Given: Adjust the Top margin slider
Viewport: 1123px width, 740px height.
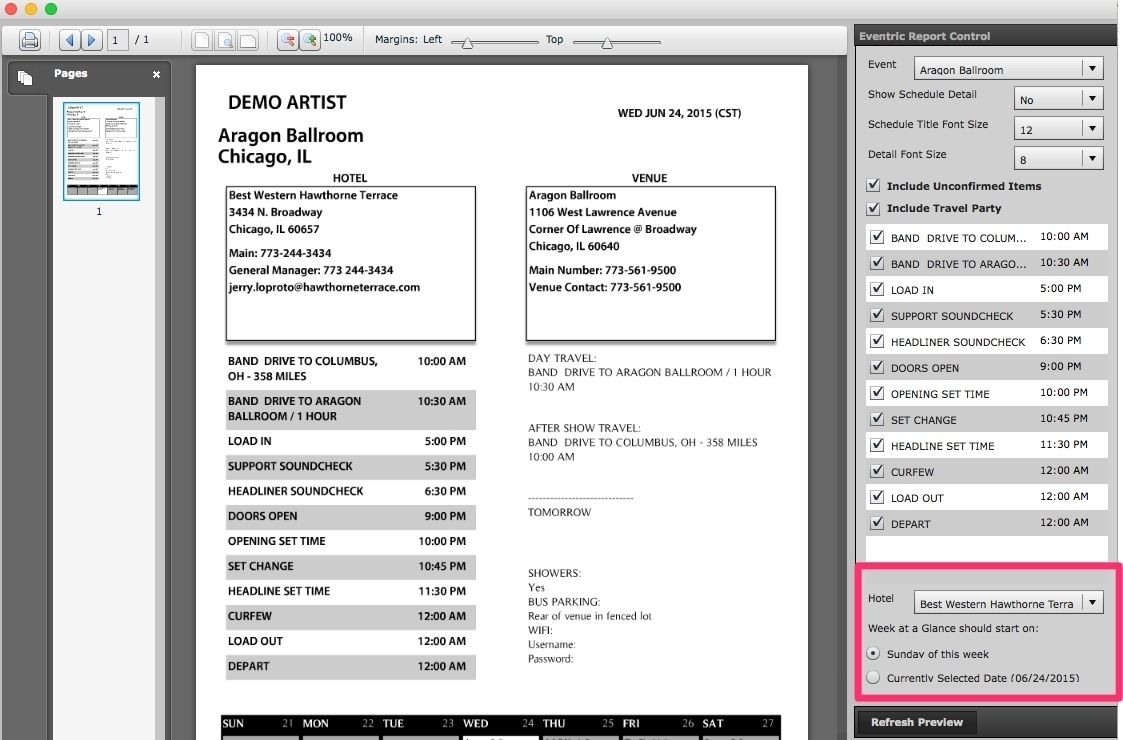Looking at the screenshot, I should coord(607,43).
